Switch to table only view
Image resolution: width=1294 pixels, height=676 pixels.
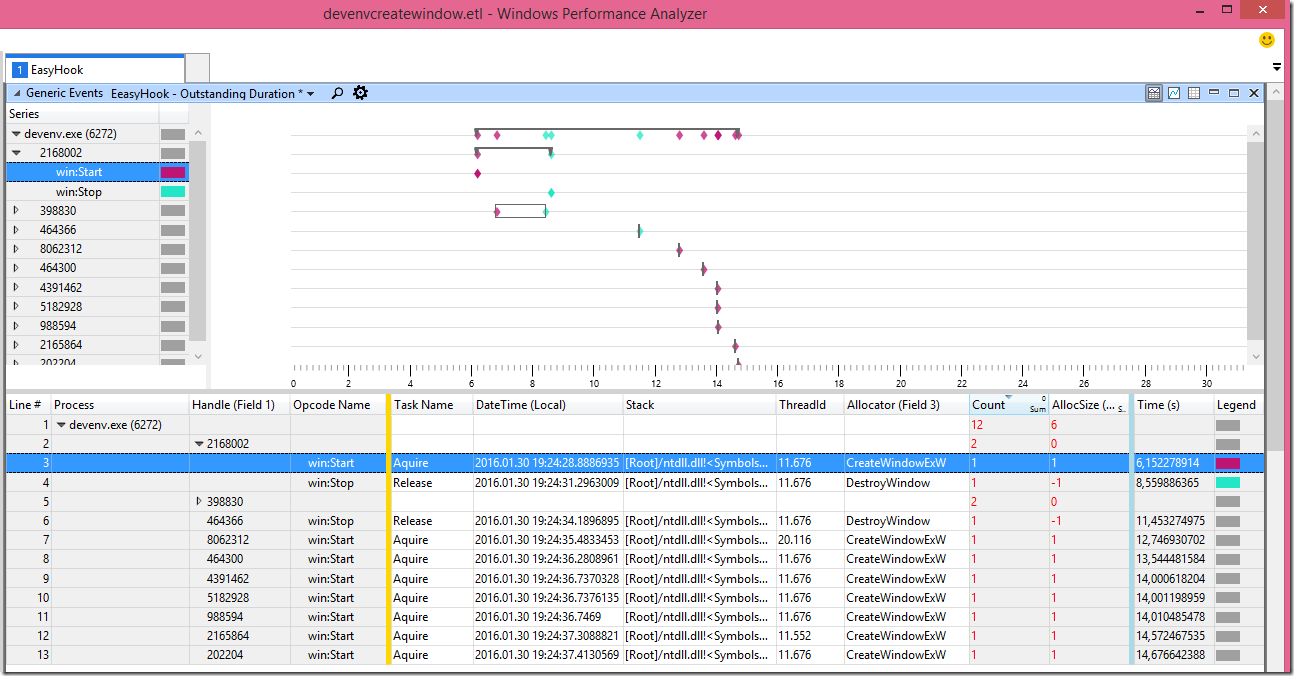pyautogui.click(x=1194, y=93)
